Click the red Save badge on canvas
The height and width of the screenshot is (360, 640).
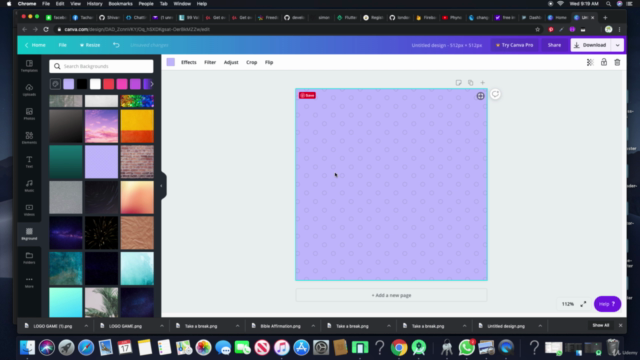click(x=307, y=96)
